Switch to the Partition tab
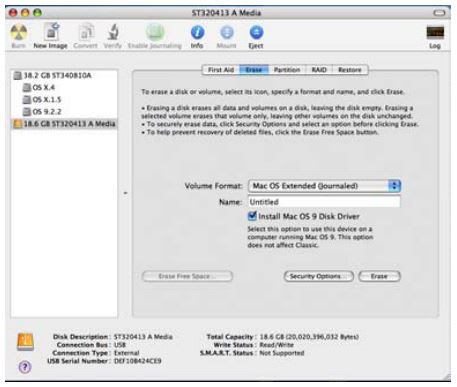 pyautogui.click(x=287, y=70)
